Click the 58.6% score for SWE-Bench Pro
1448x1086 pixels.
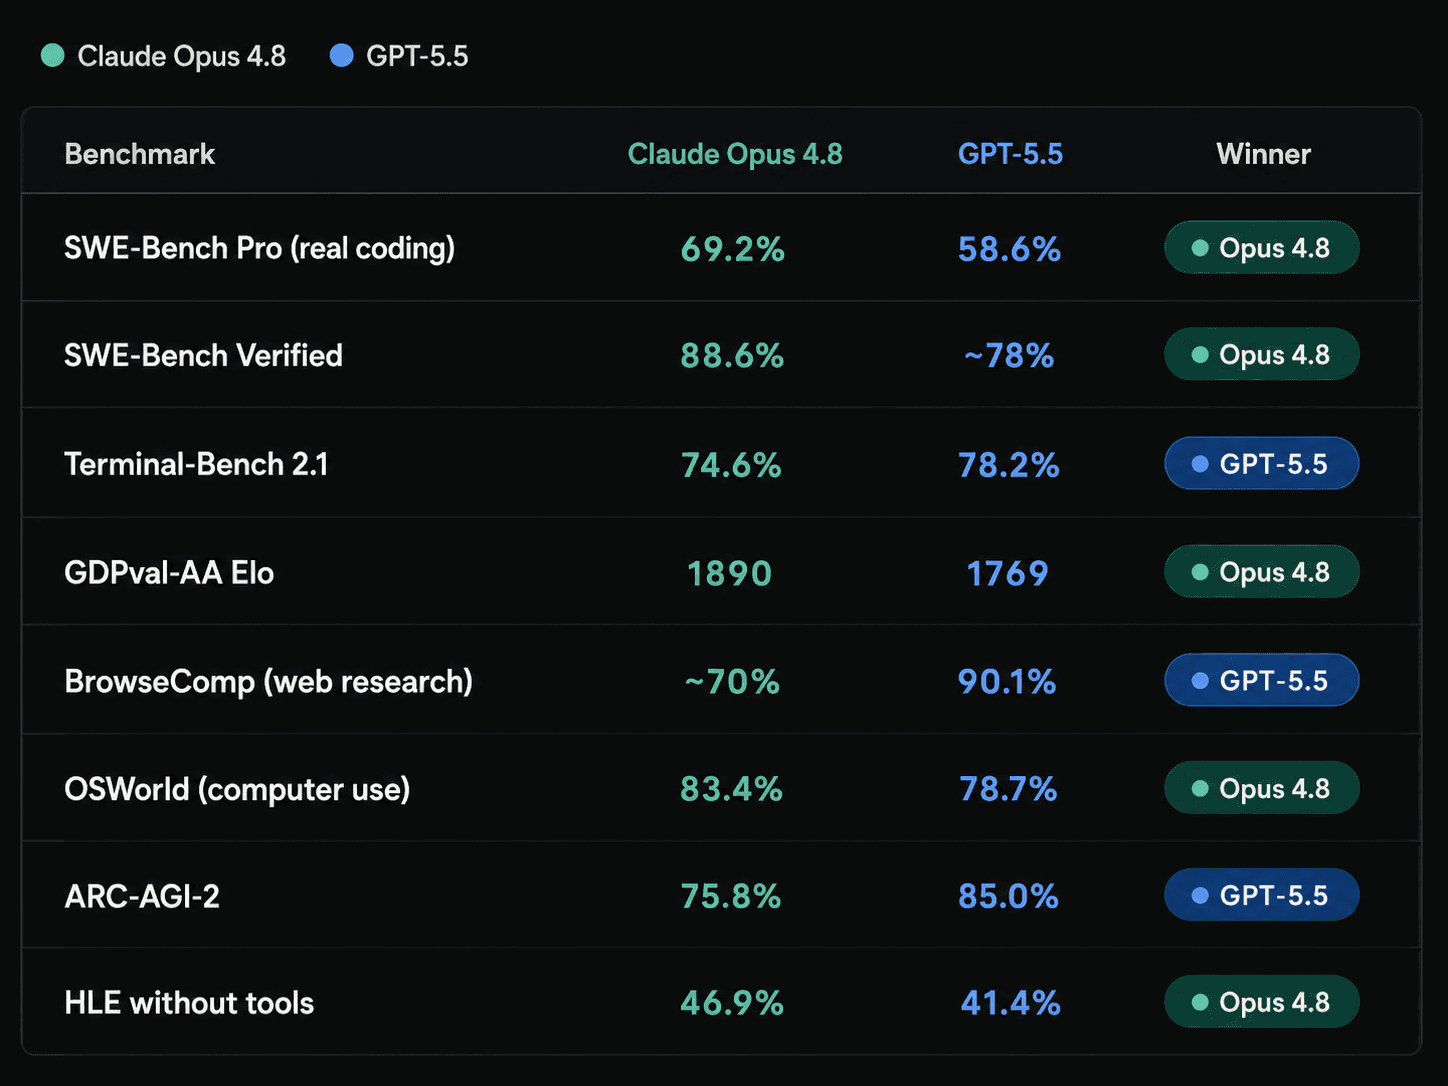pos(1009,249)
